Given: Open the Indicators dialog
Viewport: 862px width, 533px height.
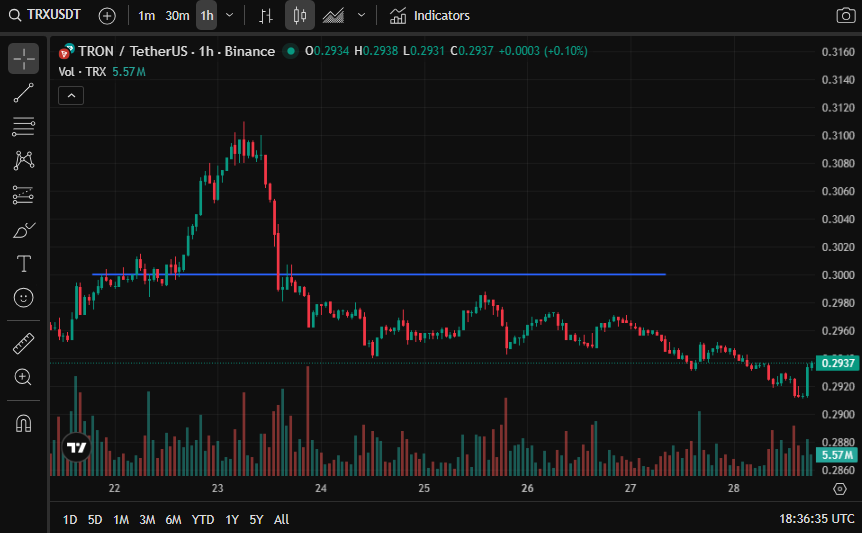Looking at the screenshot, I should click(x=430, y=16).
